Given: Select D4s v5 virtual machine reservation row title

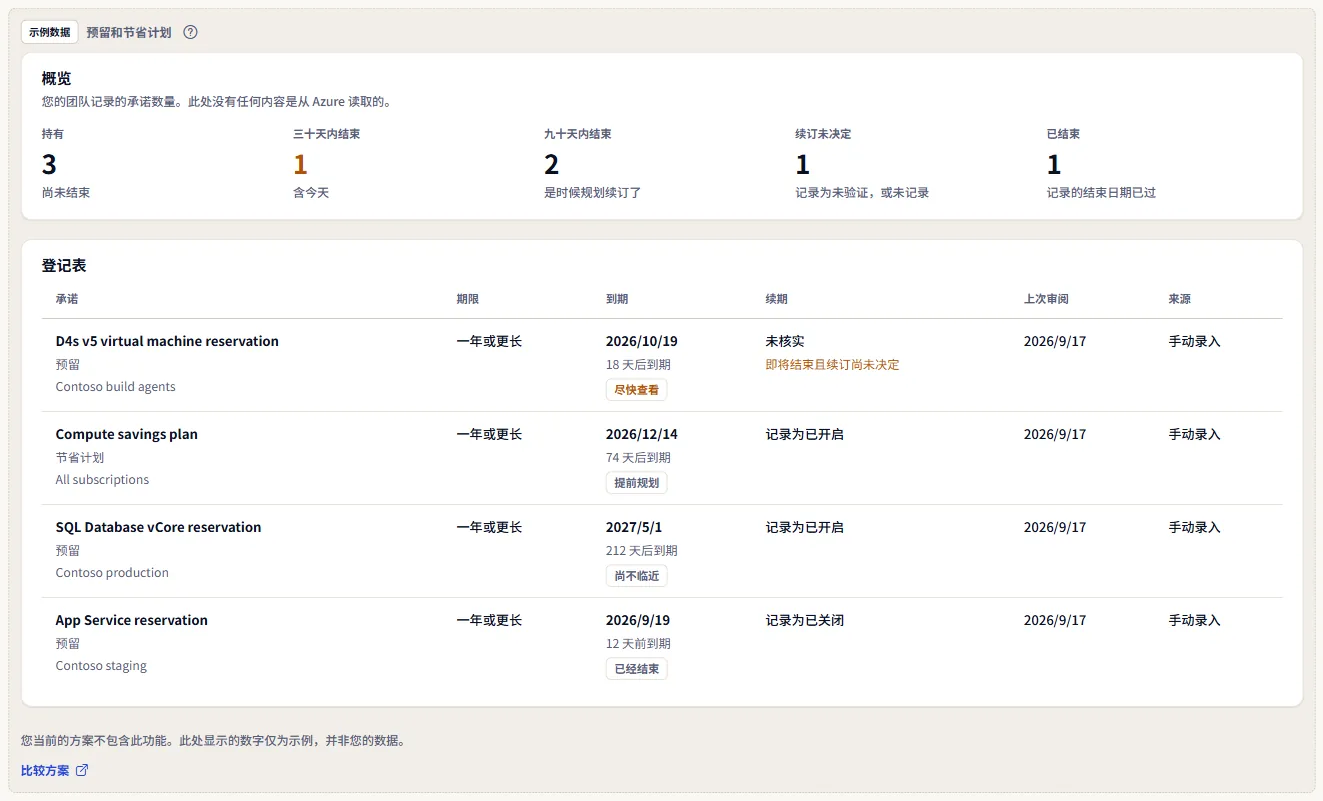Looking at the screenshot, I should click(x=167, y=341).
